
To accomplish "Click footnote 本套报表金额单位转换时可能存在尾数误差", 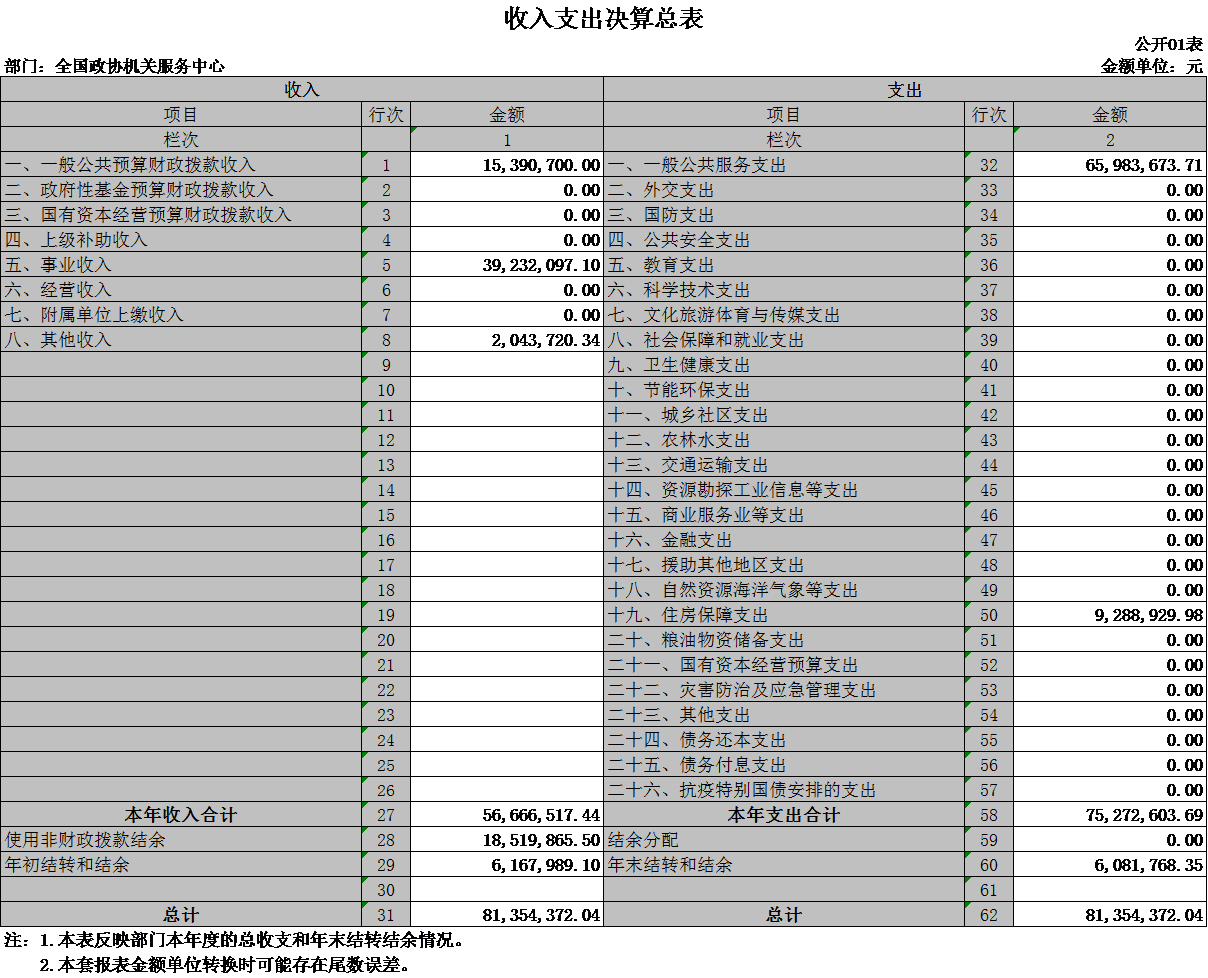I will (225, 965).
